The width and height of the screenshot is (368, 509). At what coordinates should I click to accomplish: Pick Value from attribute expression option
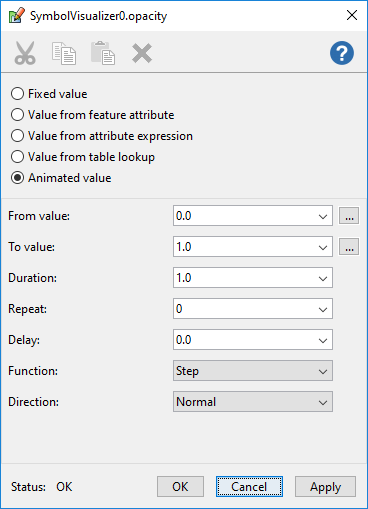click(x=102, y=136)
